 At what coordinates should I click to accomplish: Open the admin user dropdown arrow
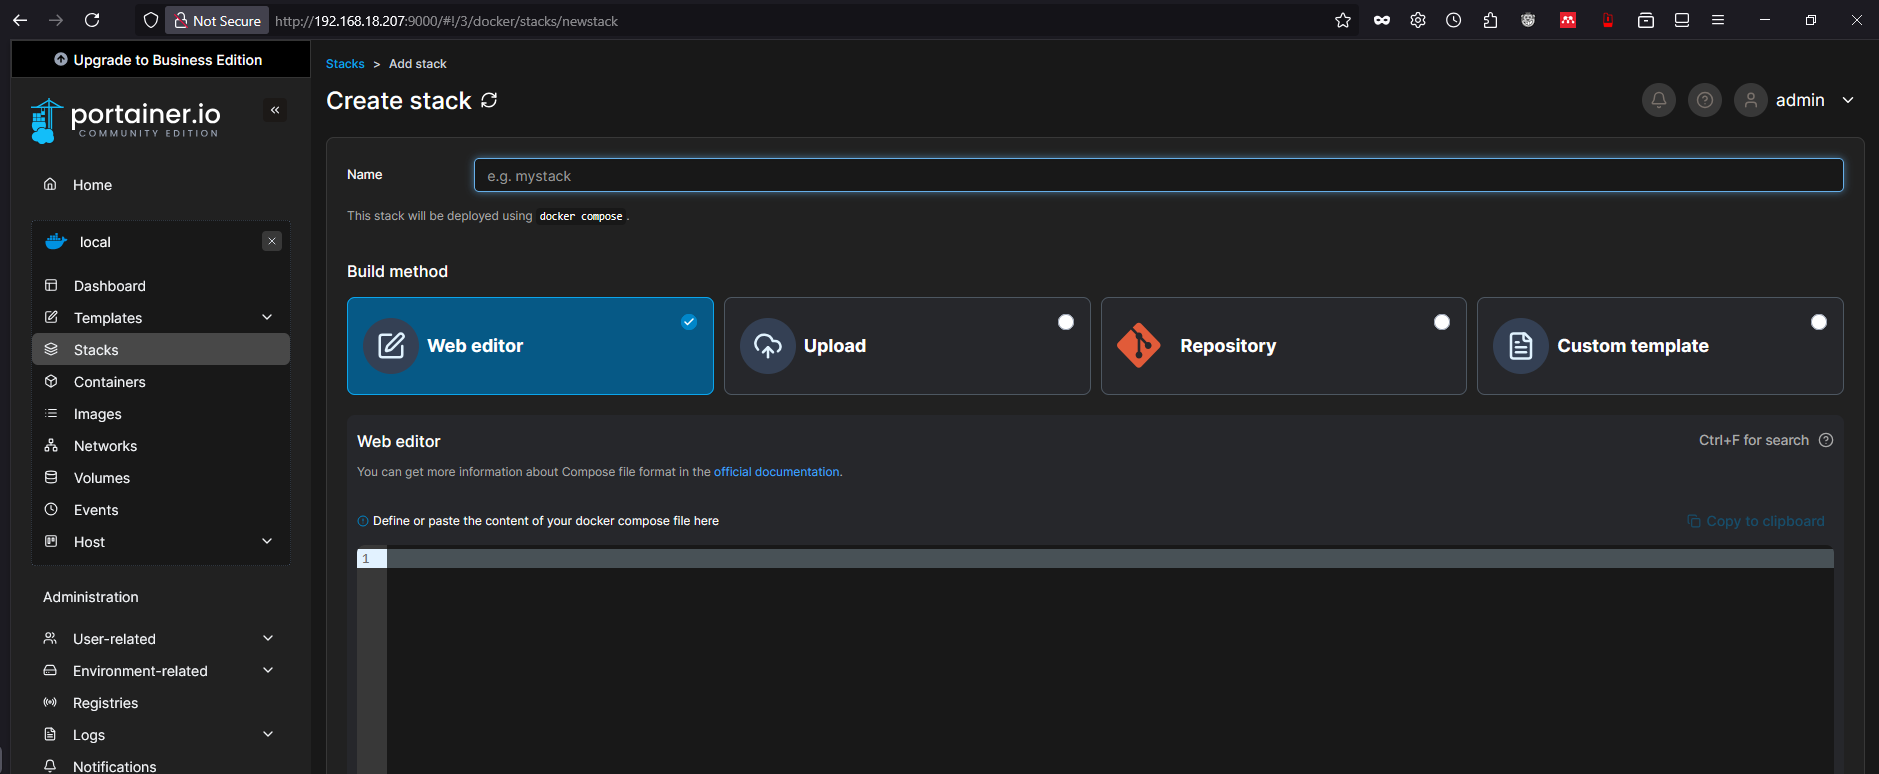point(1848,100)
